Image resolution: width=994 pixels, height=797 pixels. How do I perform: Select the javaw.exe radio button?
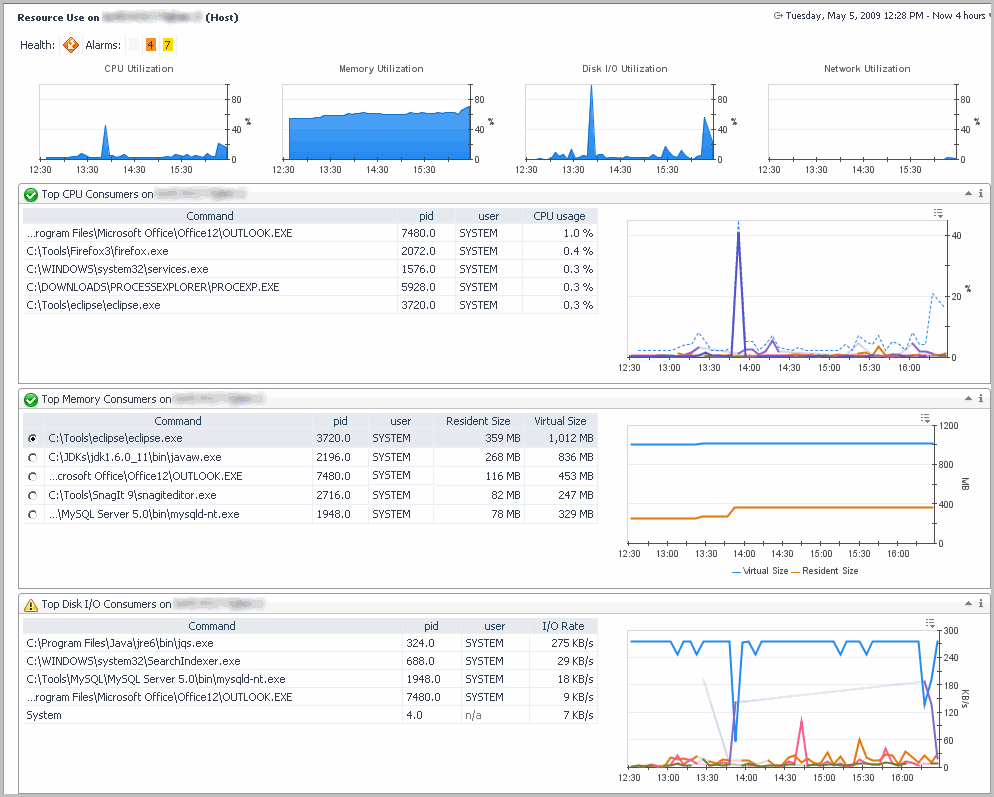pyautogui.click(x=33, y=458)
